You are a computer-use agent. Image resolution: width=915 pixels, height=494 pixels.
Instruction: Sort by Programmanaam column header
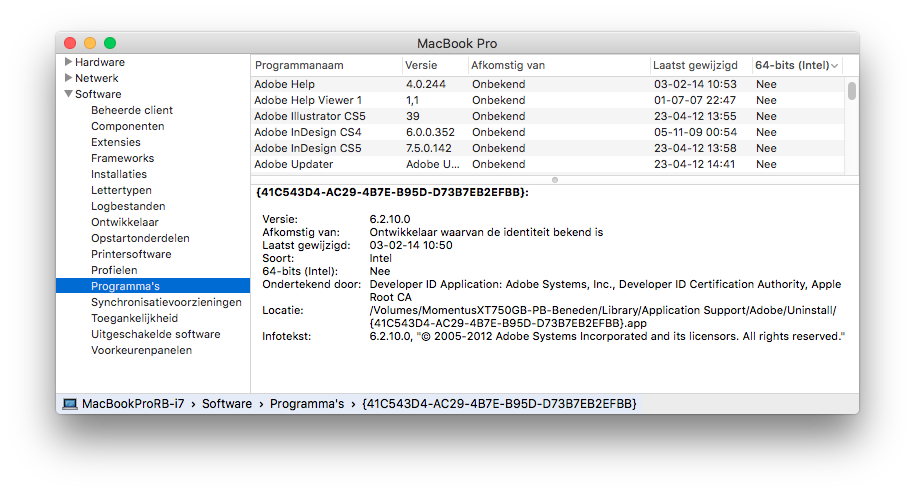pos(326,65)
